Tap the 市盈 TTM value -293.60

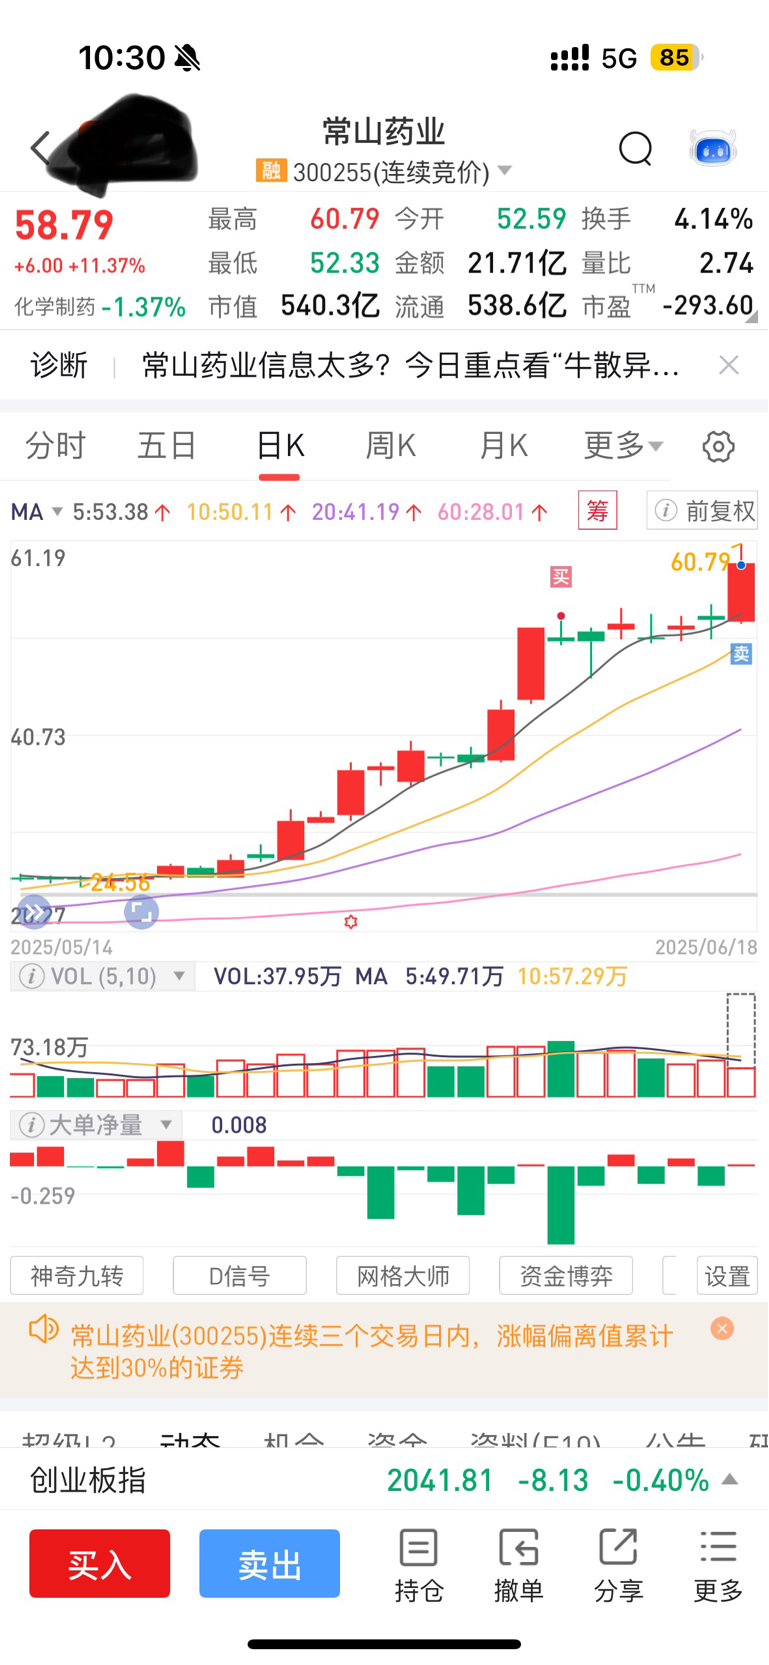[x=707, y=305]
